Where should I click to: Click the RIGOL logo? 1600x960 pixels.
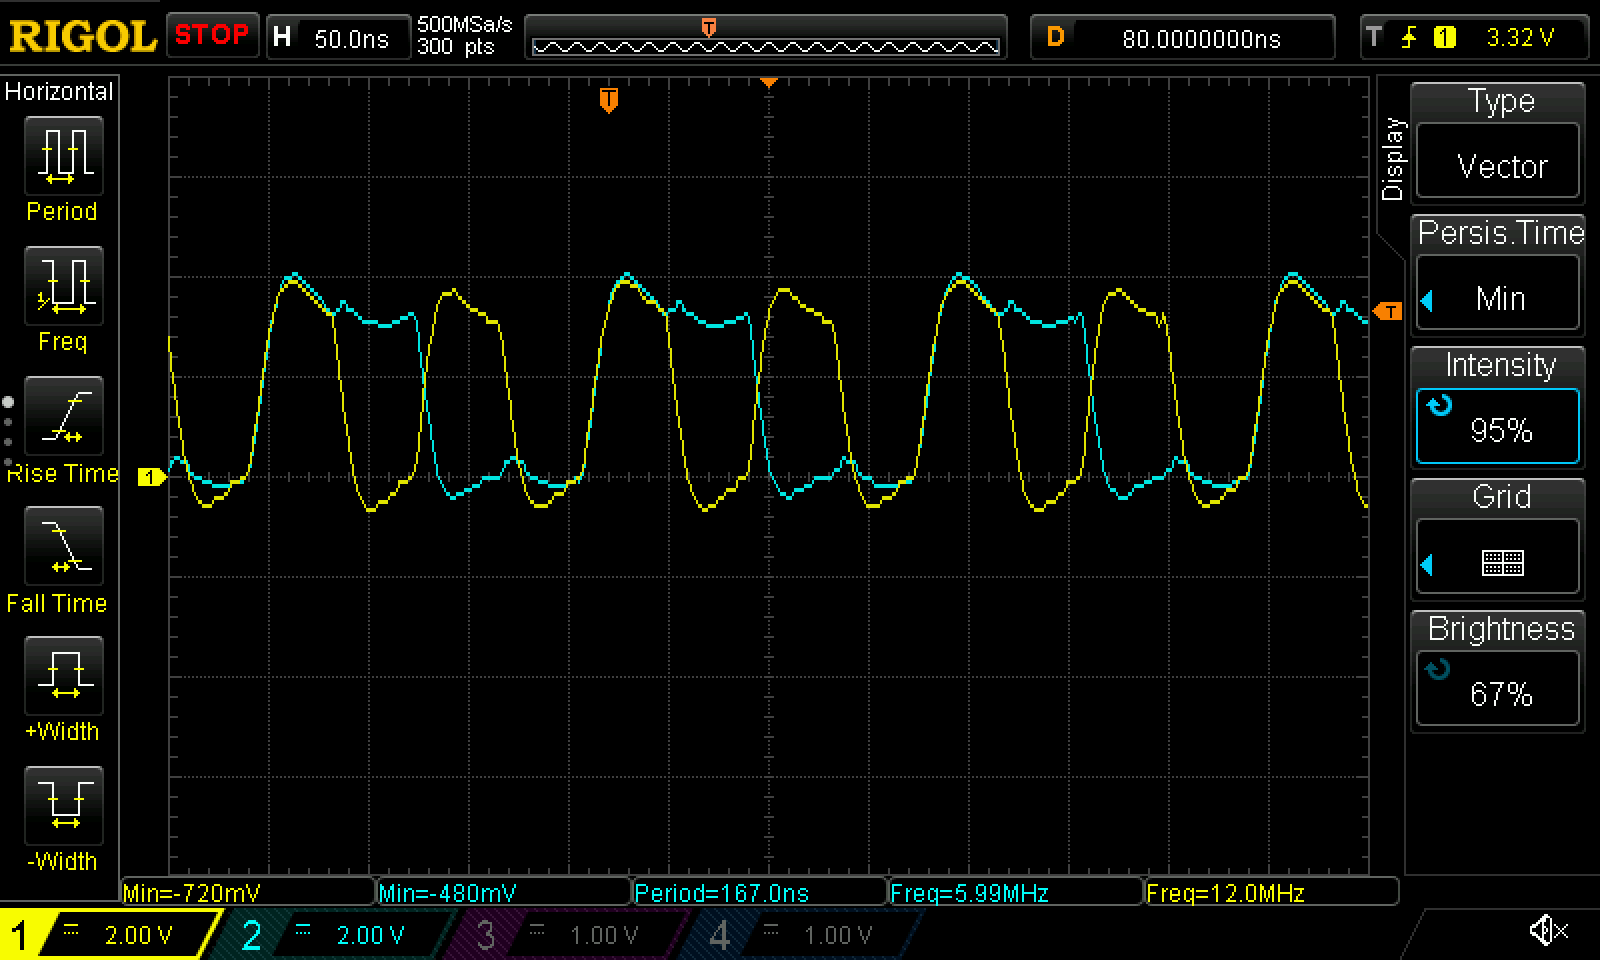(x=82, y=37)
